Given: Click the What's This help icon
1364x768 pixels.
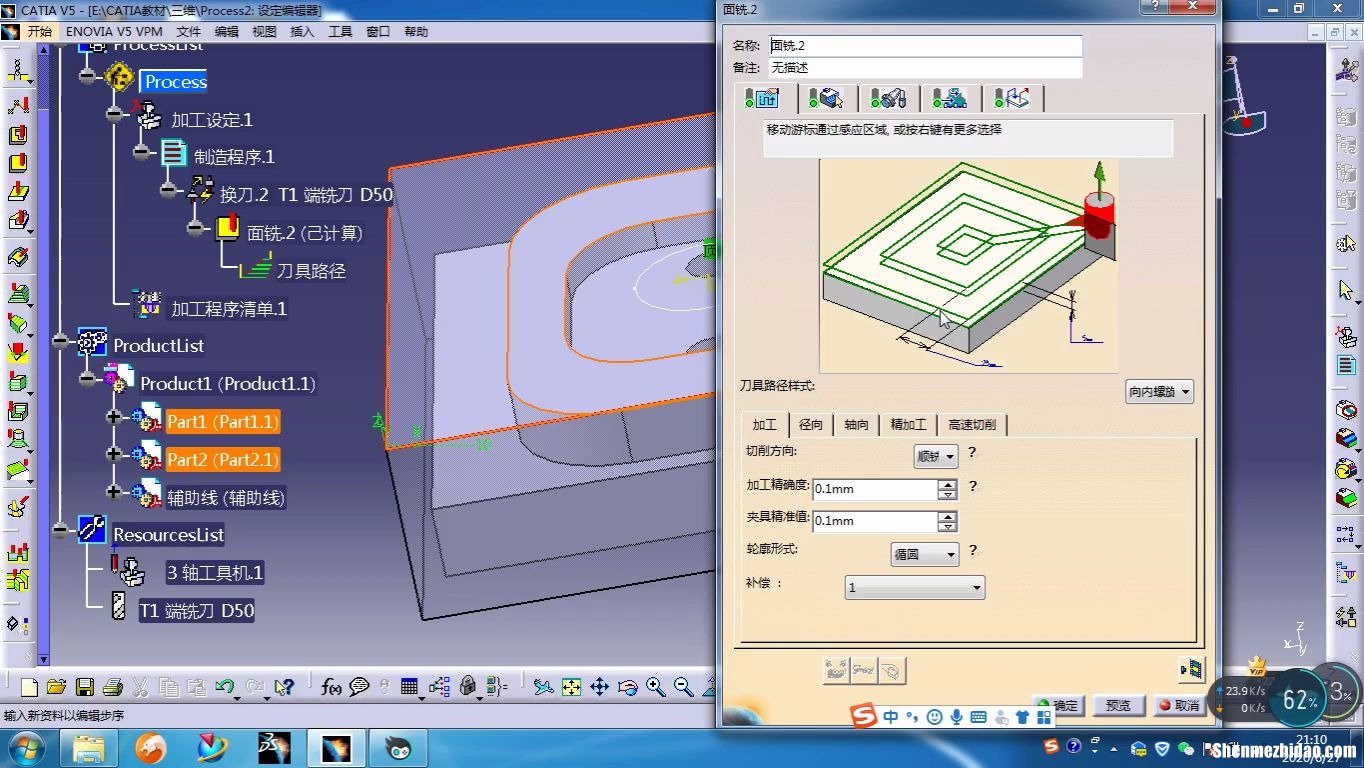Looking at the screenshot, I should point(284,687).
